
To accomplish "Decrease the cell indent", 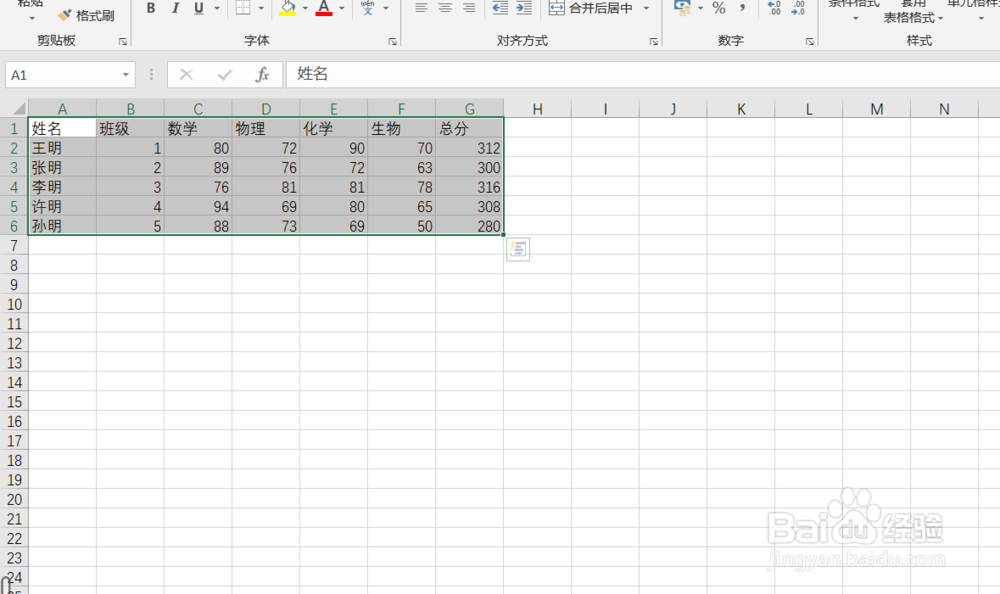I will (x=500, y=8).
